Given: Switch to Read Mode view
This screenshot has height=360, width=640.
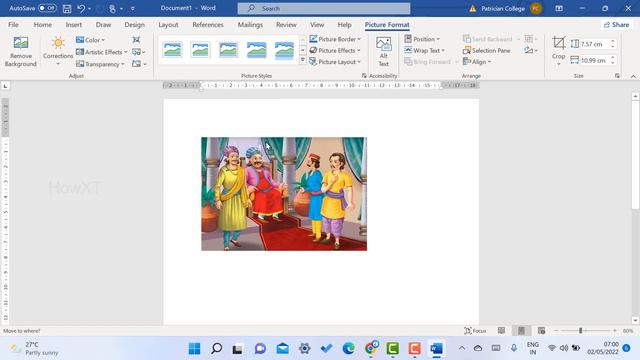Looking at the screenshot, I should pyautogui.click(x=501, y=331).
